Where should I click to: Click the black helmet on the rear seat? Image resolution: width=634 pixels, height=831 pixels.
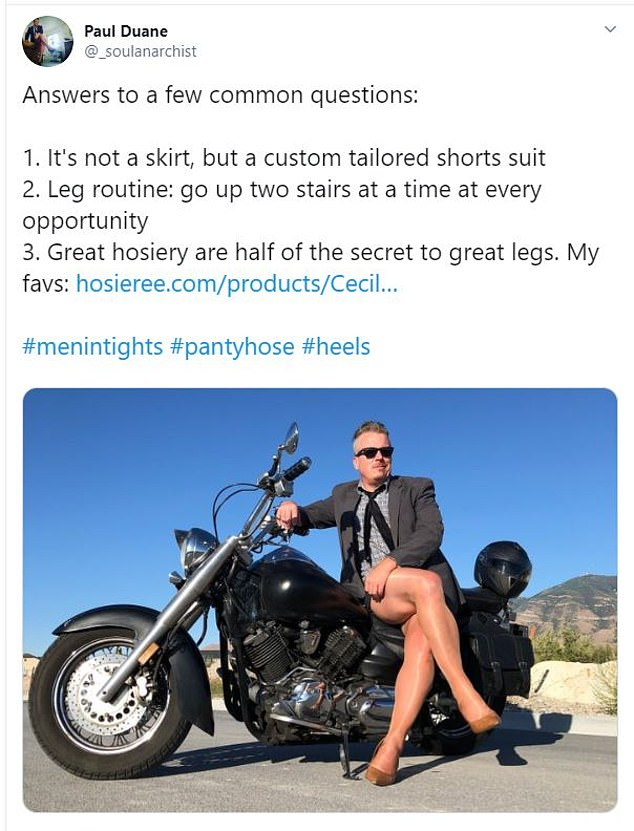tap(502, 568)
